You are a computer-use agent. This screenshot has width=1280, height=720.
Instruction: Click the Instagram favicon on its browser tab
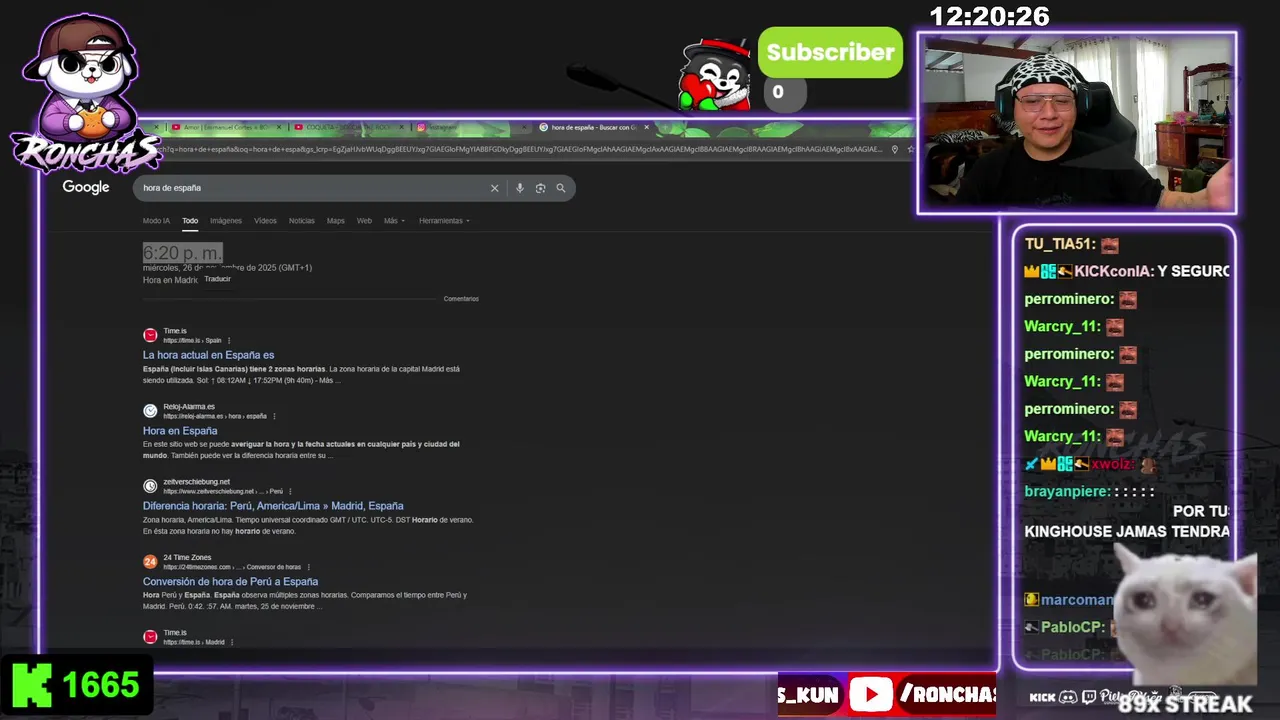tap(421, 127)
